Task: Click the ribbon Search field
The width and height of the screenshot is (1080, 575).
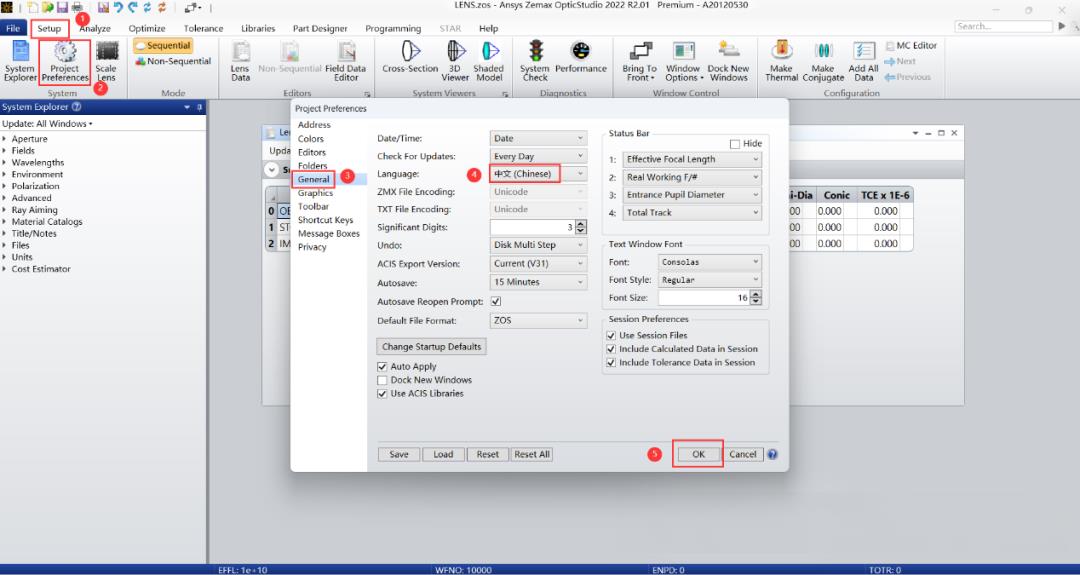Action: (1004, 26)
